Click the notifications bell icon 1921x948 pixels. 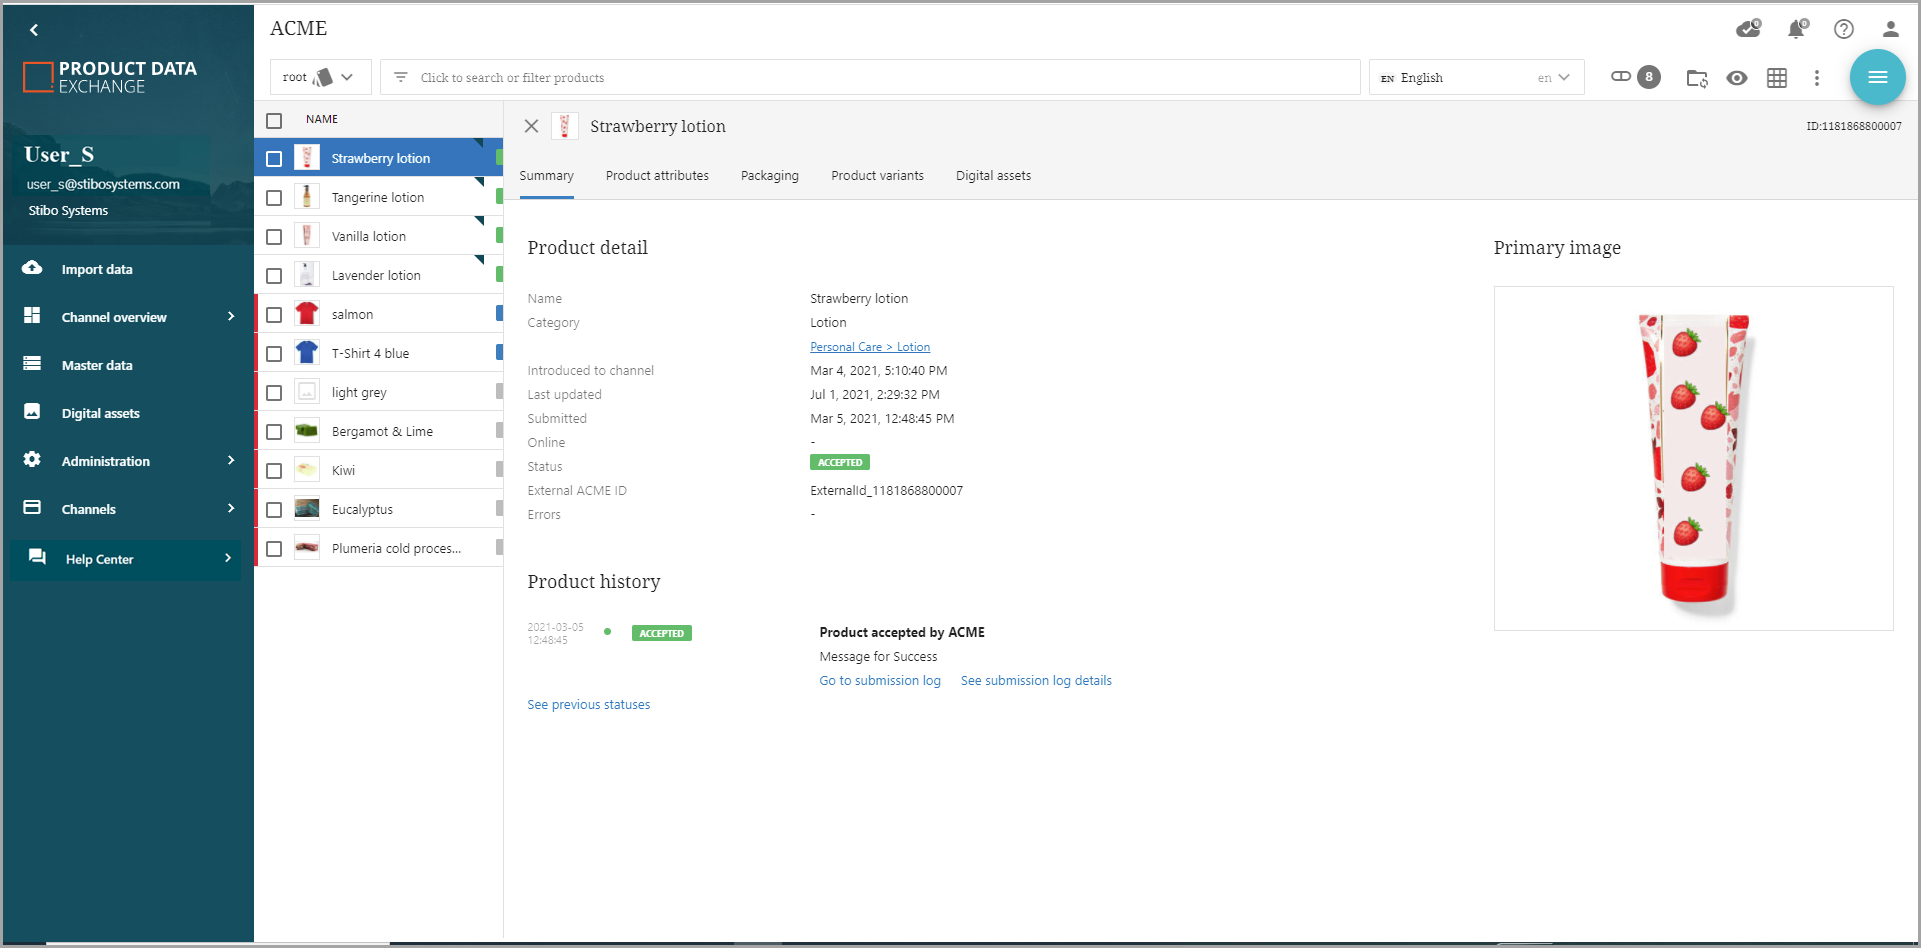point(1796,29)
